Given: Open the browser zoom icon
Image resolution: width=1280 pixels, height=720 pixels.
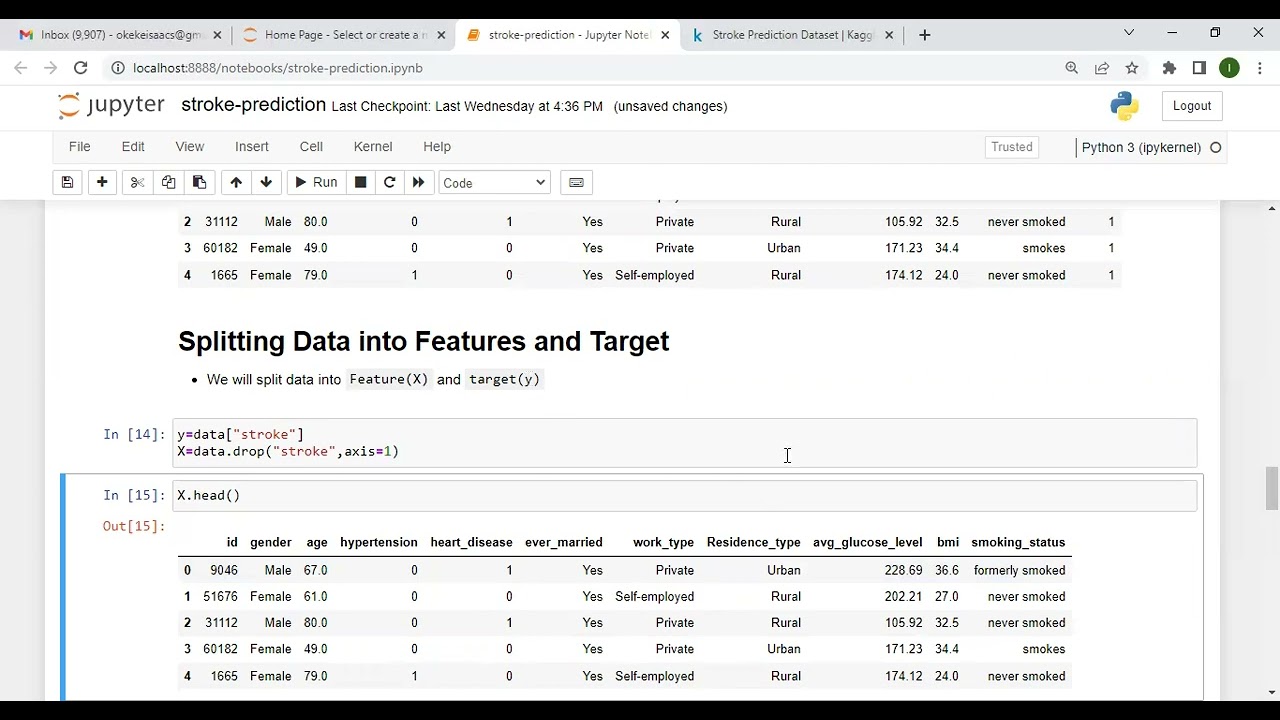Looking at the screenshot, I should point(1072,68).
